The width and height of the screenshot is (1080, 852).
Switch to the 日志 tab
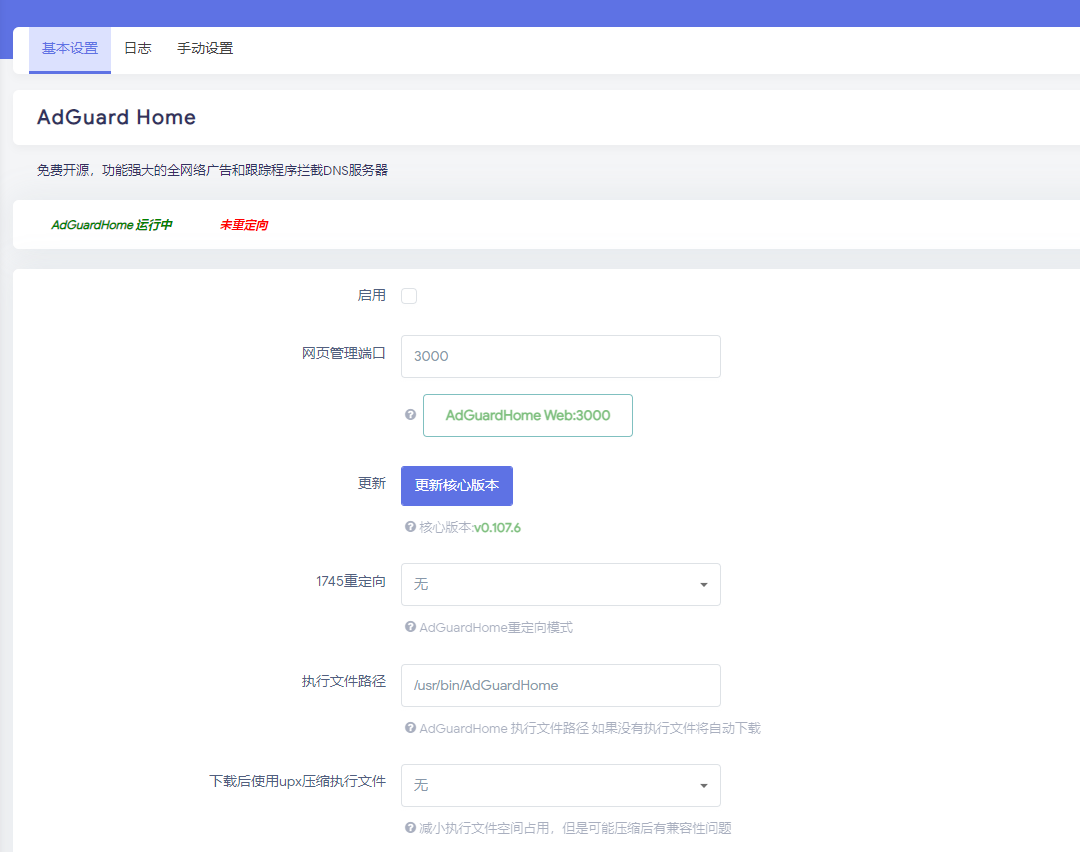[x=137, y=47]
